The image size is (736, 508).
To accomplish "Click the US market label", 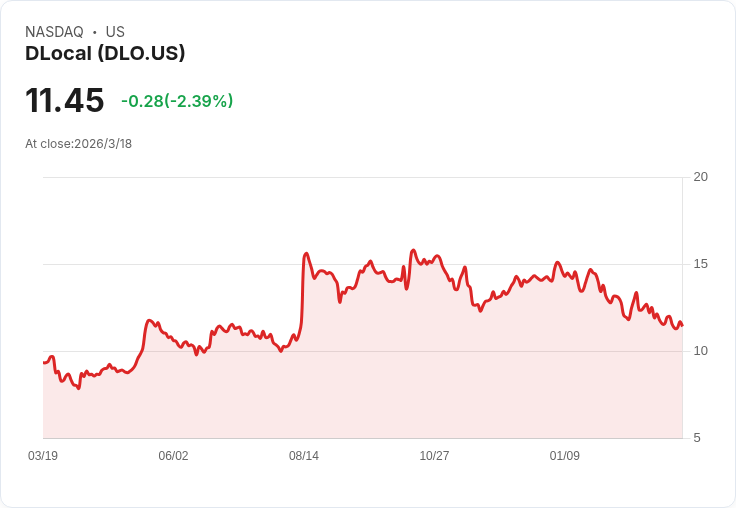I will pyautogui.click(x=115, y=32).
